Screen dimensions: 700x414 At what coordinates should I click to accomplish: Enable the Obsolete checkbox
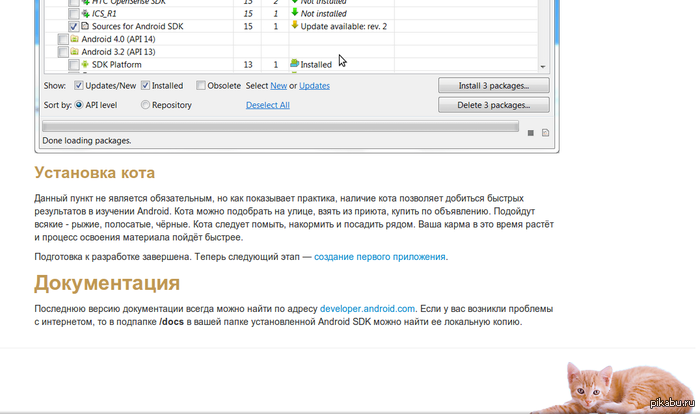coord(202,86)
